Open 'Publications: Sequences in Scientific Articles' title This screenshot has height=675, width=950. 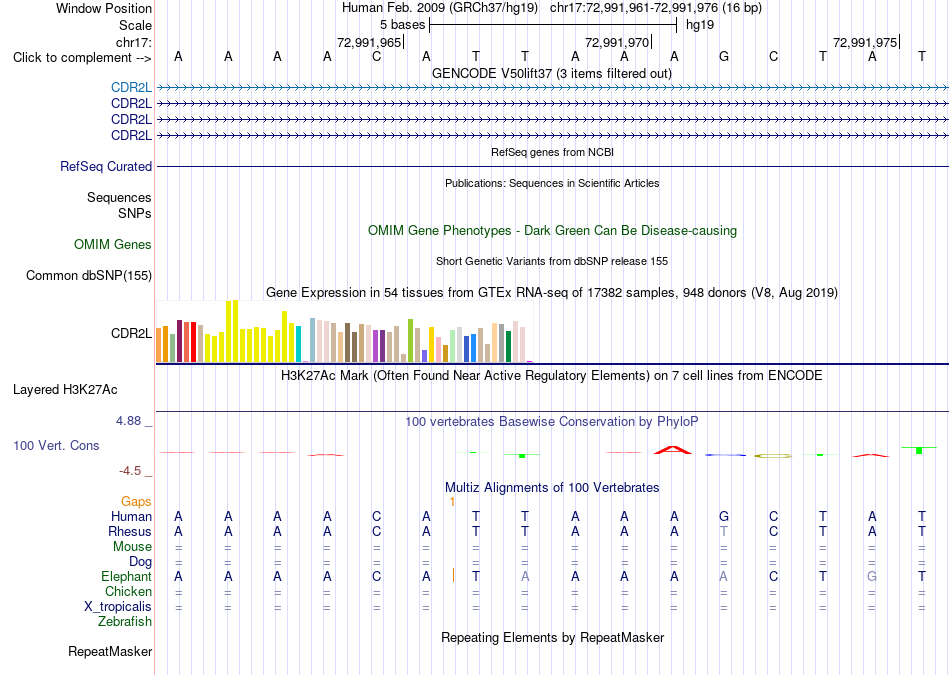point(552,183)
